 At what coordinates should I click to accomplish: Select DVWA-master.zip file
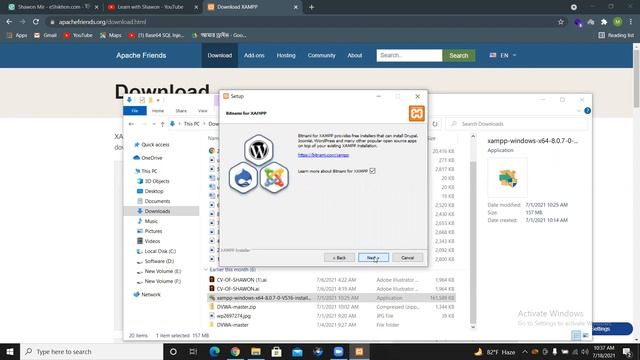[236, 307]
